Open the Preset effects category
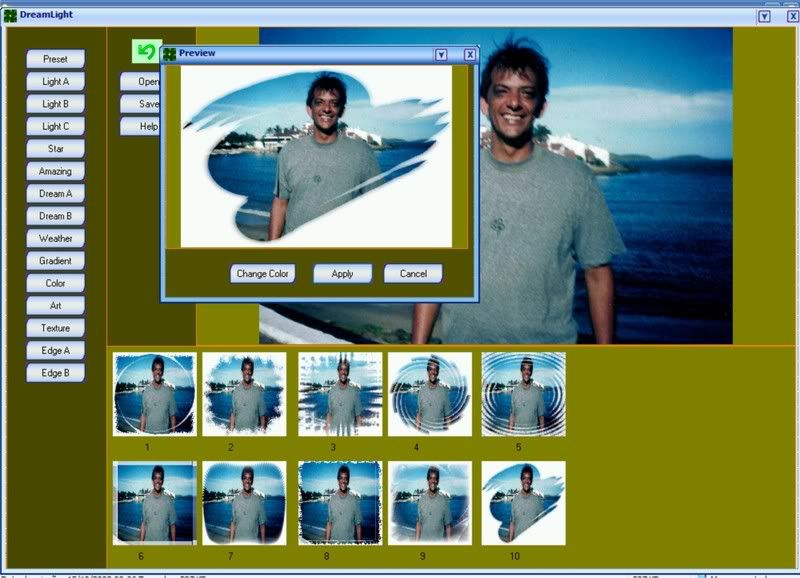Screen dimensions: 800x578 (56, 59)
